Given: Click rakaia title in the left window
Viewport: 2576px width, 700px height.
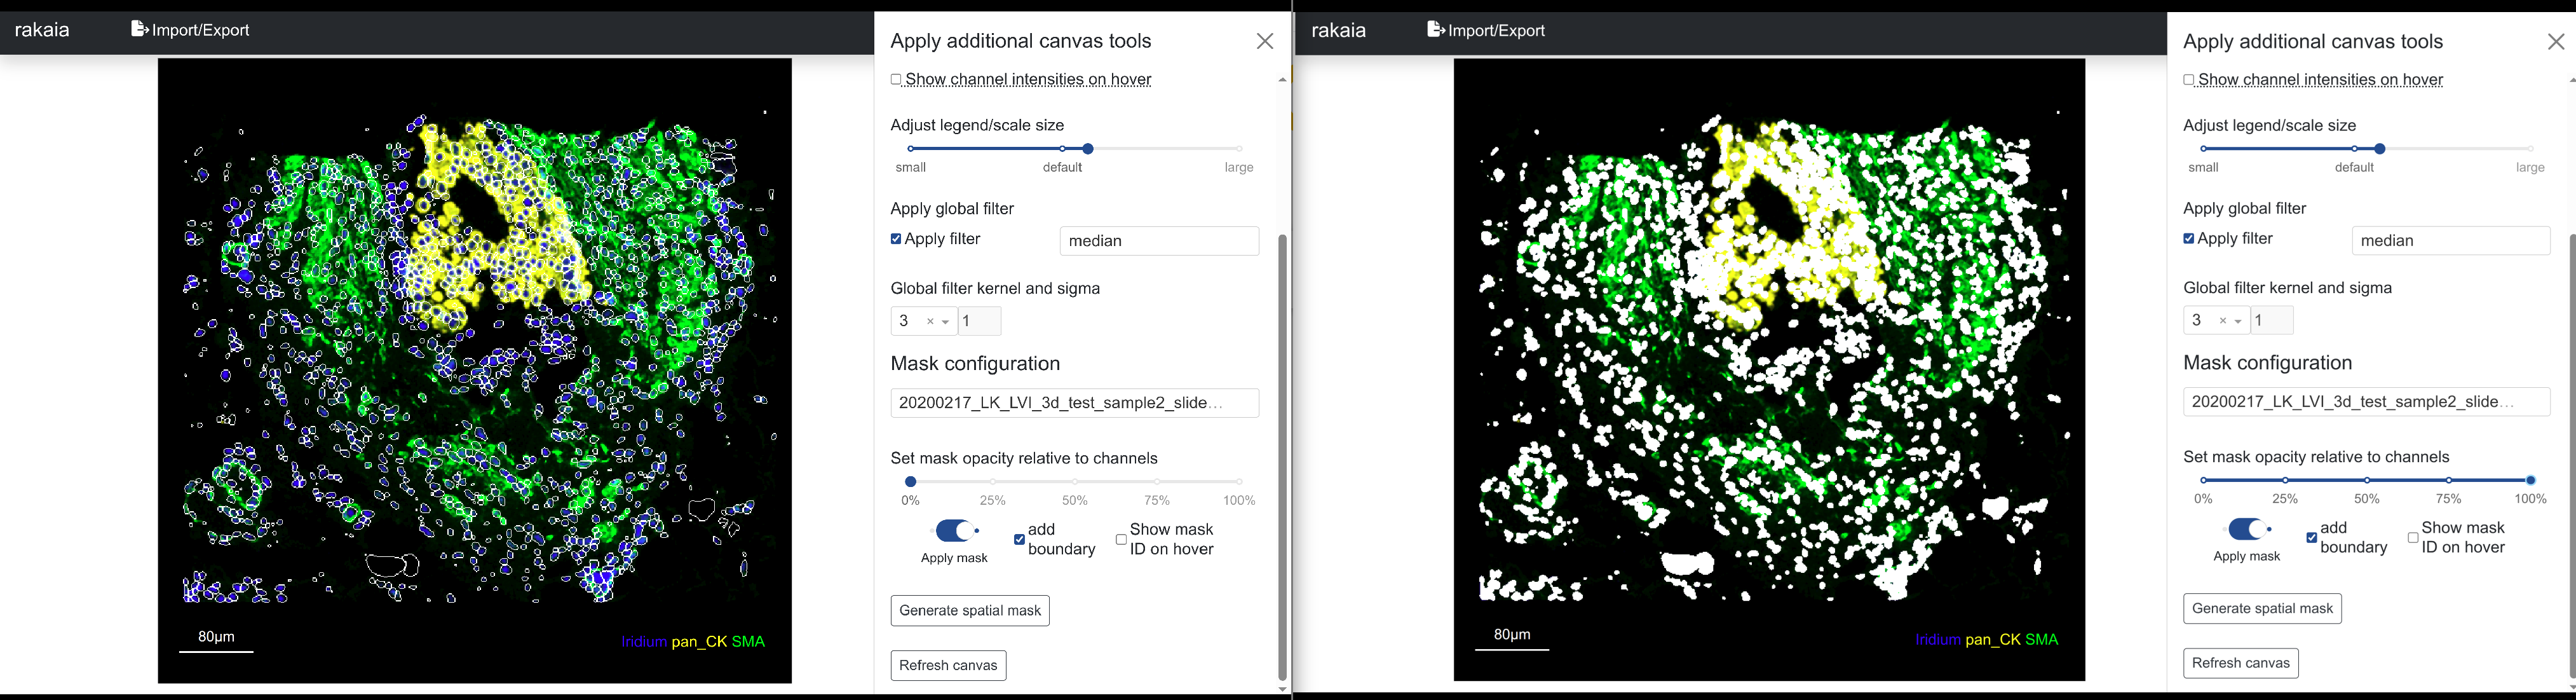Looking at the screenshot, I should click(42, 30).
